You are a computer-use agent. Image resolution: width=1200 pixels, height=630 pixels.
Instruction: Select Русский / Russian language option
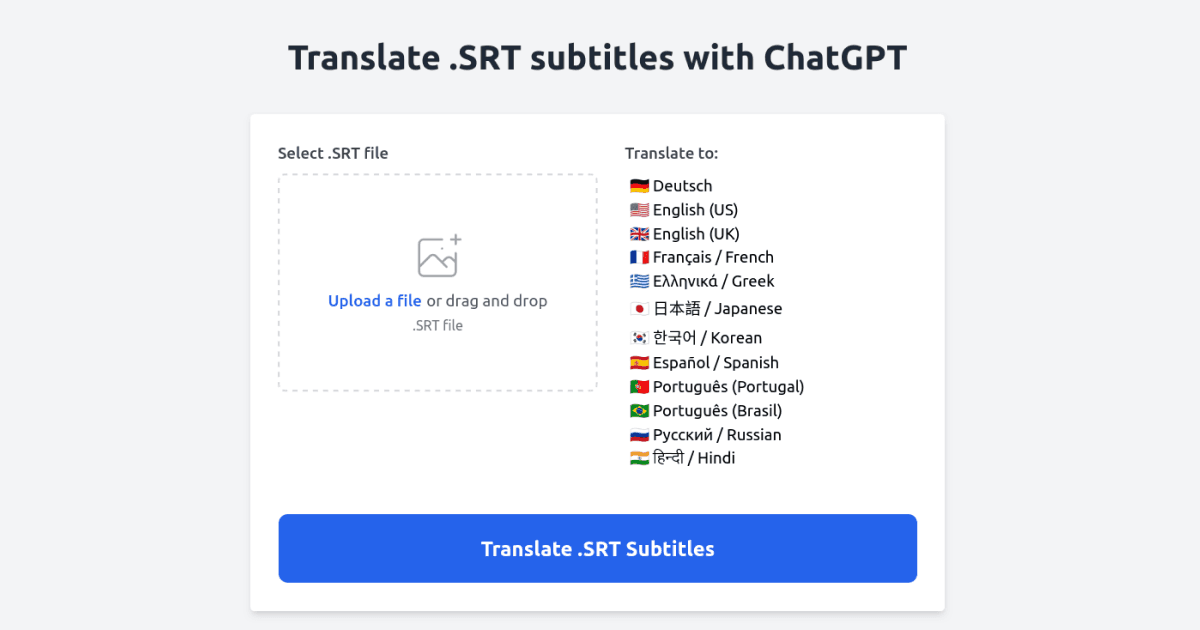706,435
